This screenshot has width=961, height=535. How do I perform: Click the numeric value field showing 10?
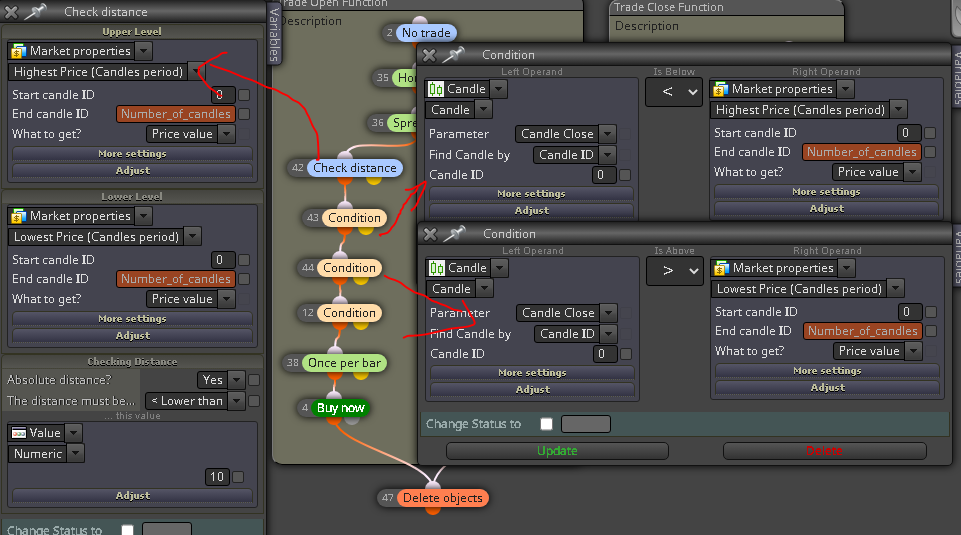click(217, 477)
